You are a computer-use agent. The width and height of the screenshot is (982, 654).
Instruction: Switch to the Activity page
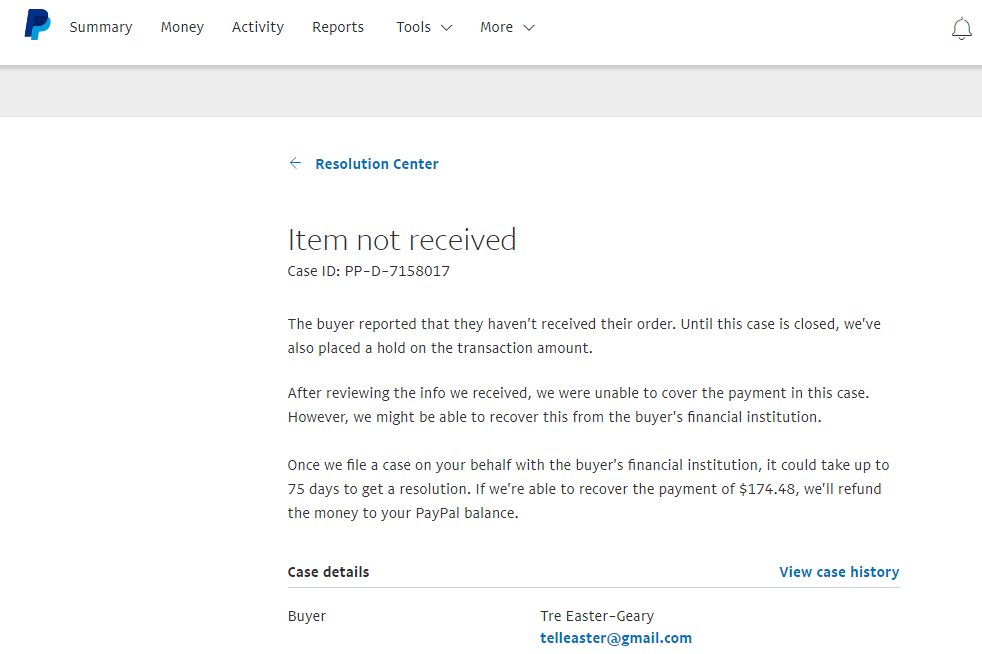[x=258, y=27]
